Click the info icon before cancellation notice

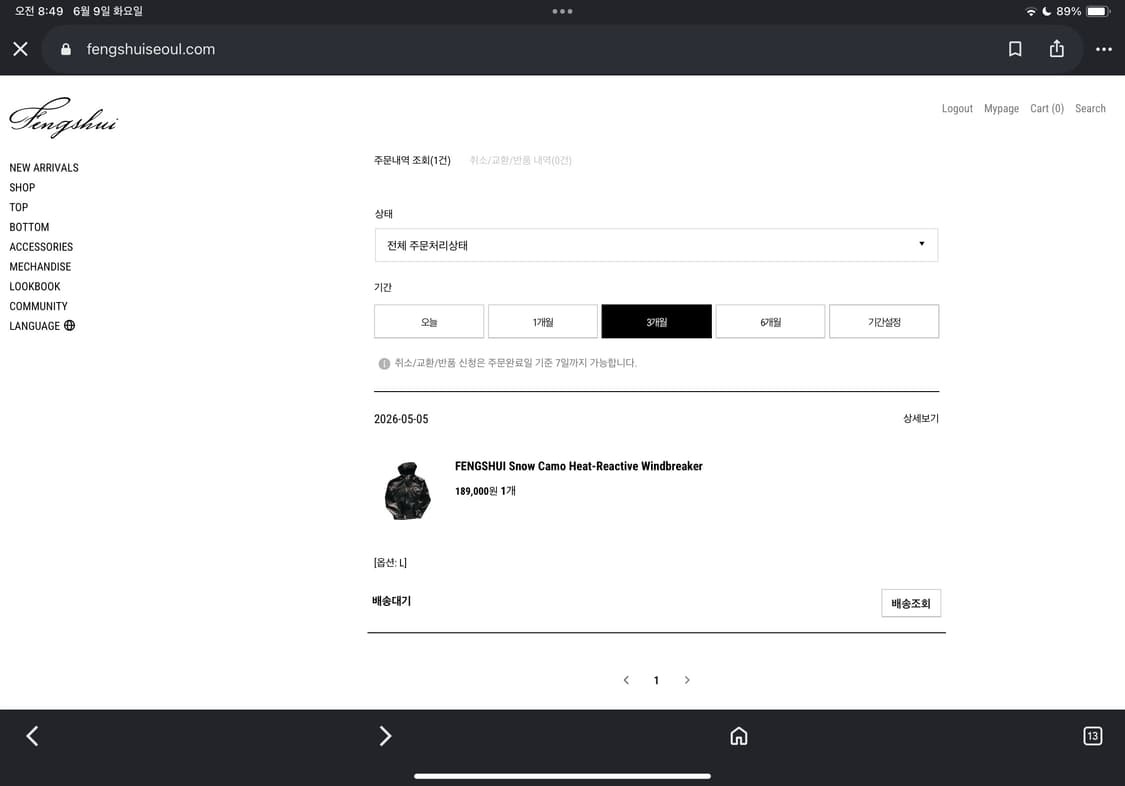[384, 364]
